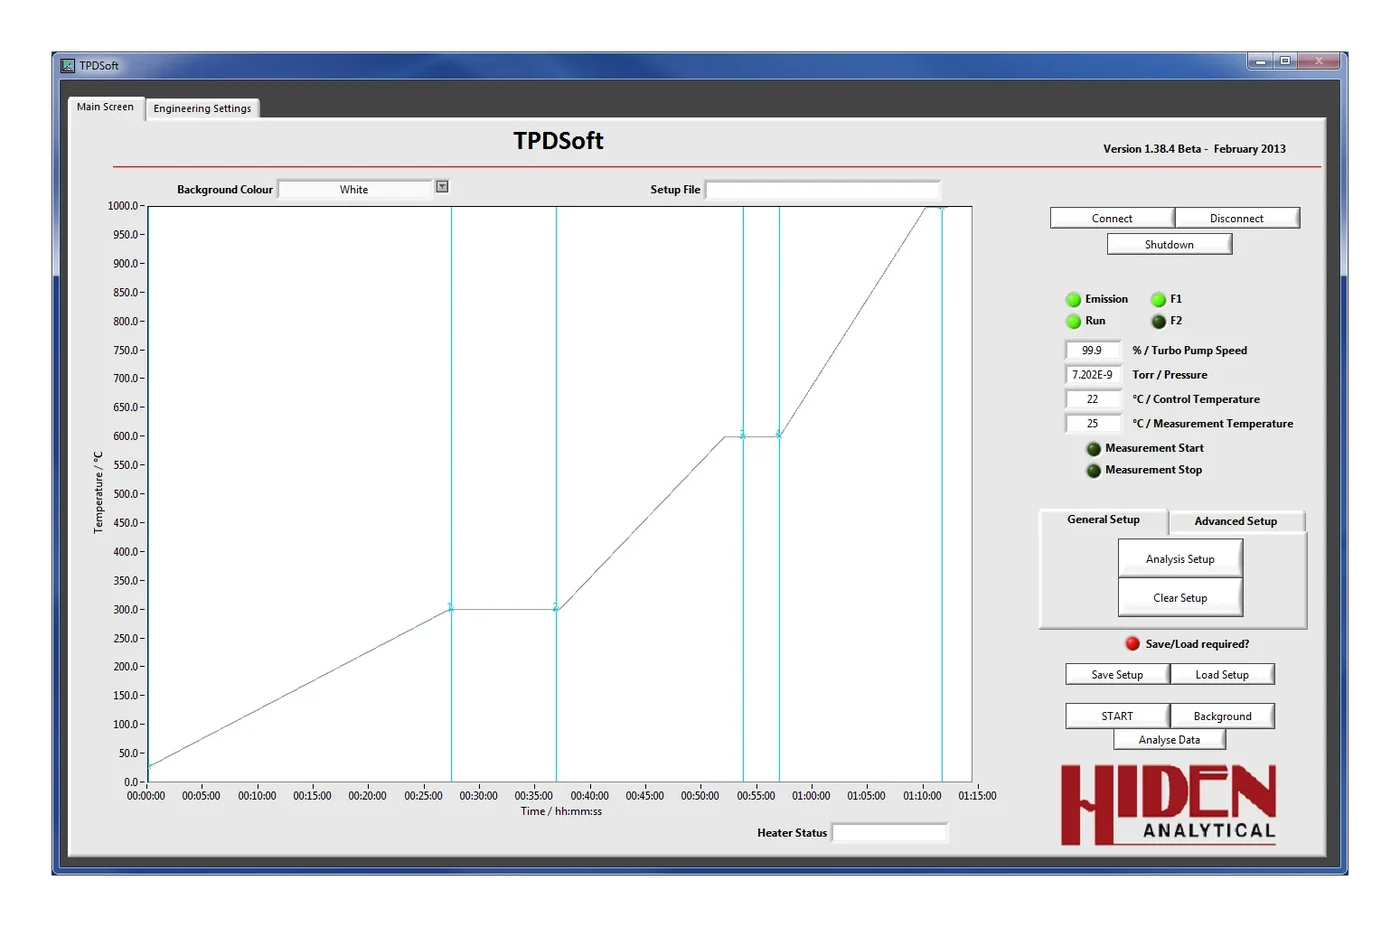
Task: Click the Hiden Analytical logo
Action: (x=1168, y=805)
